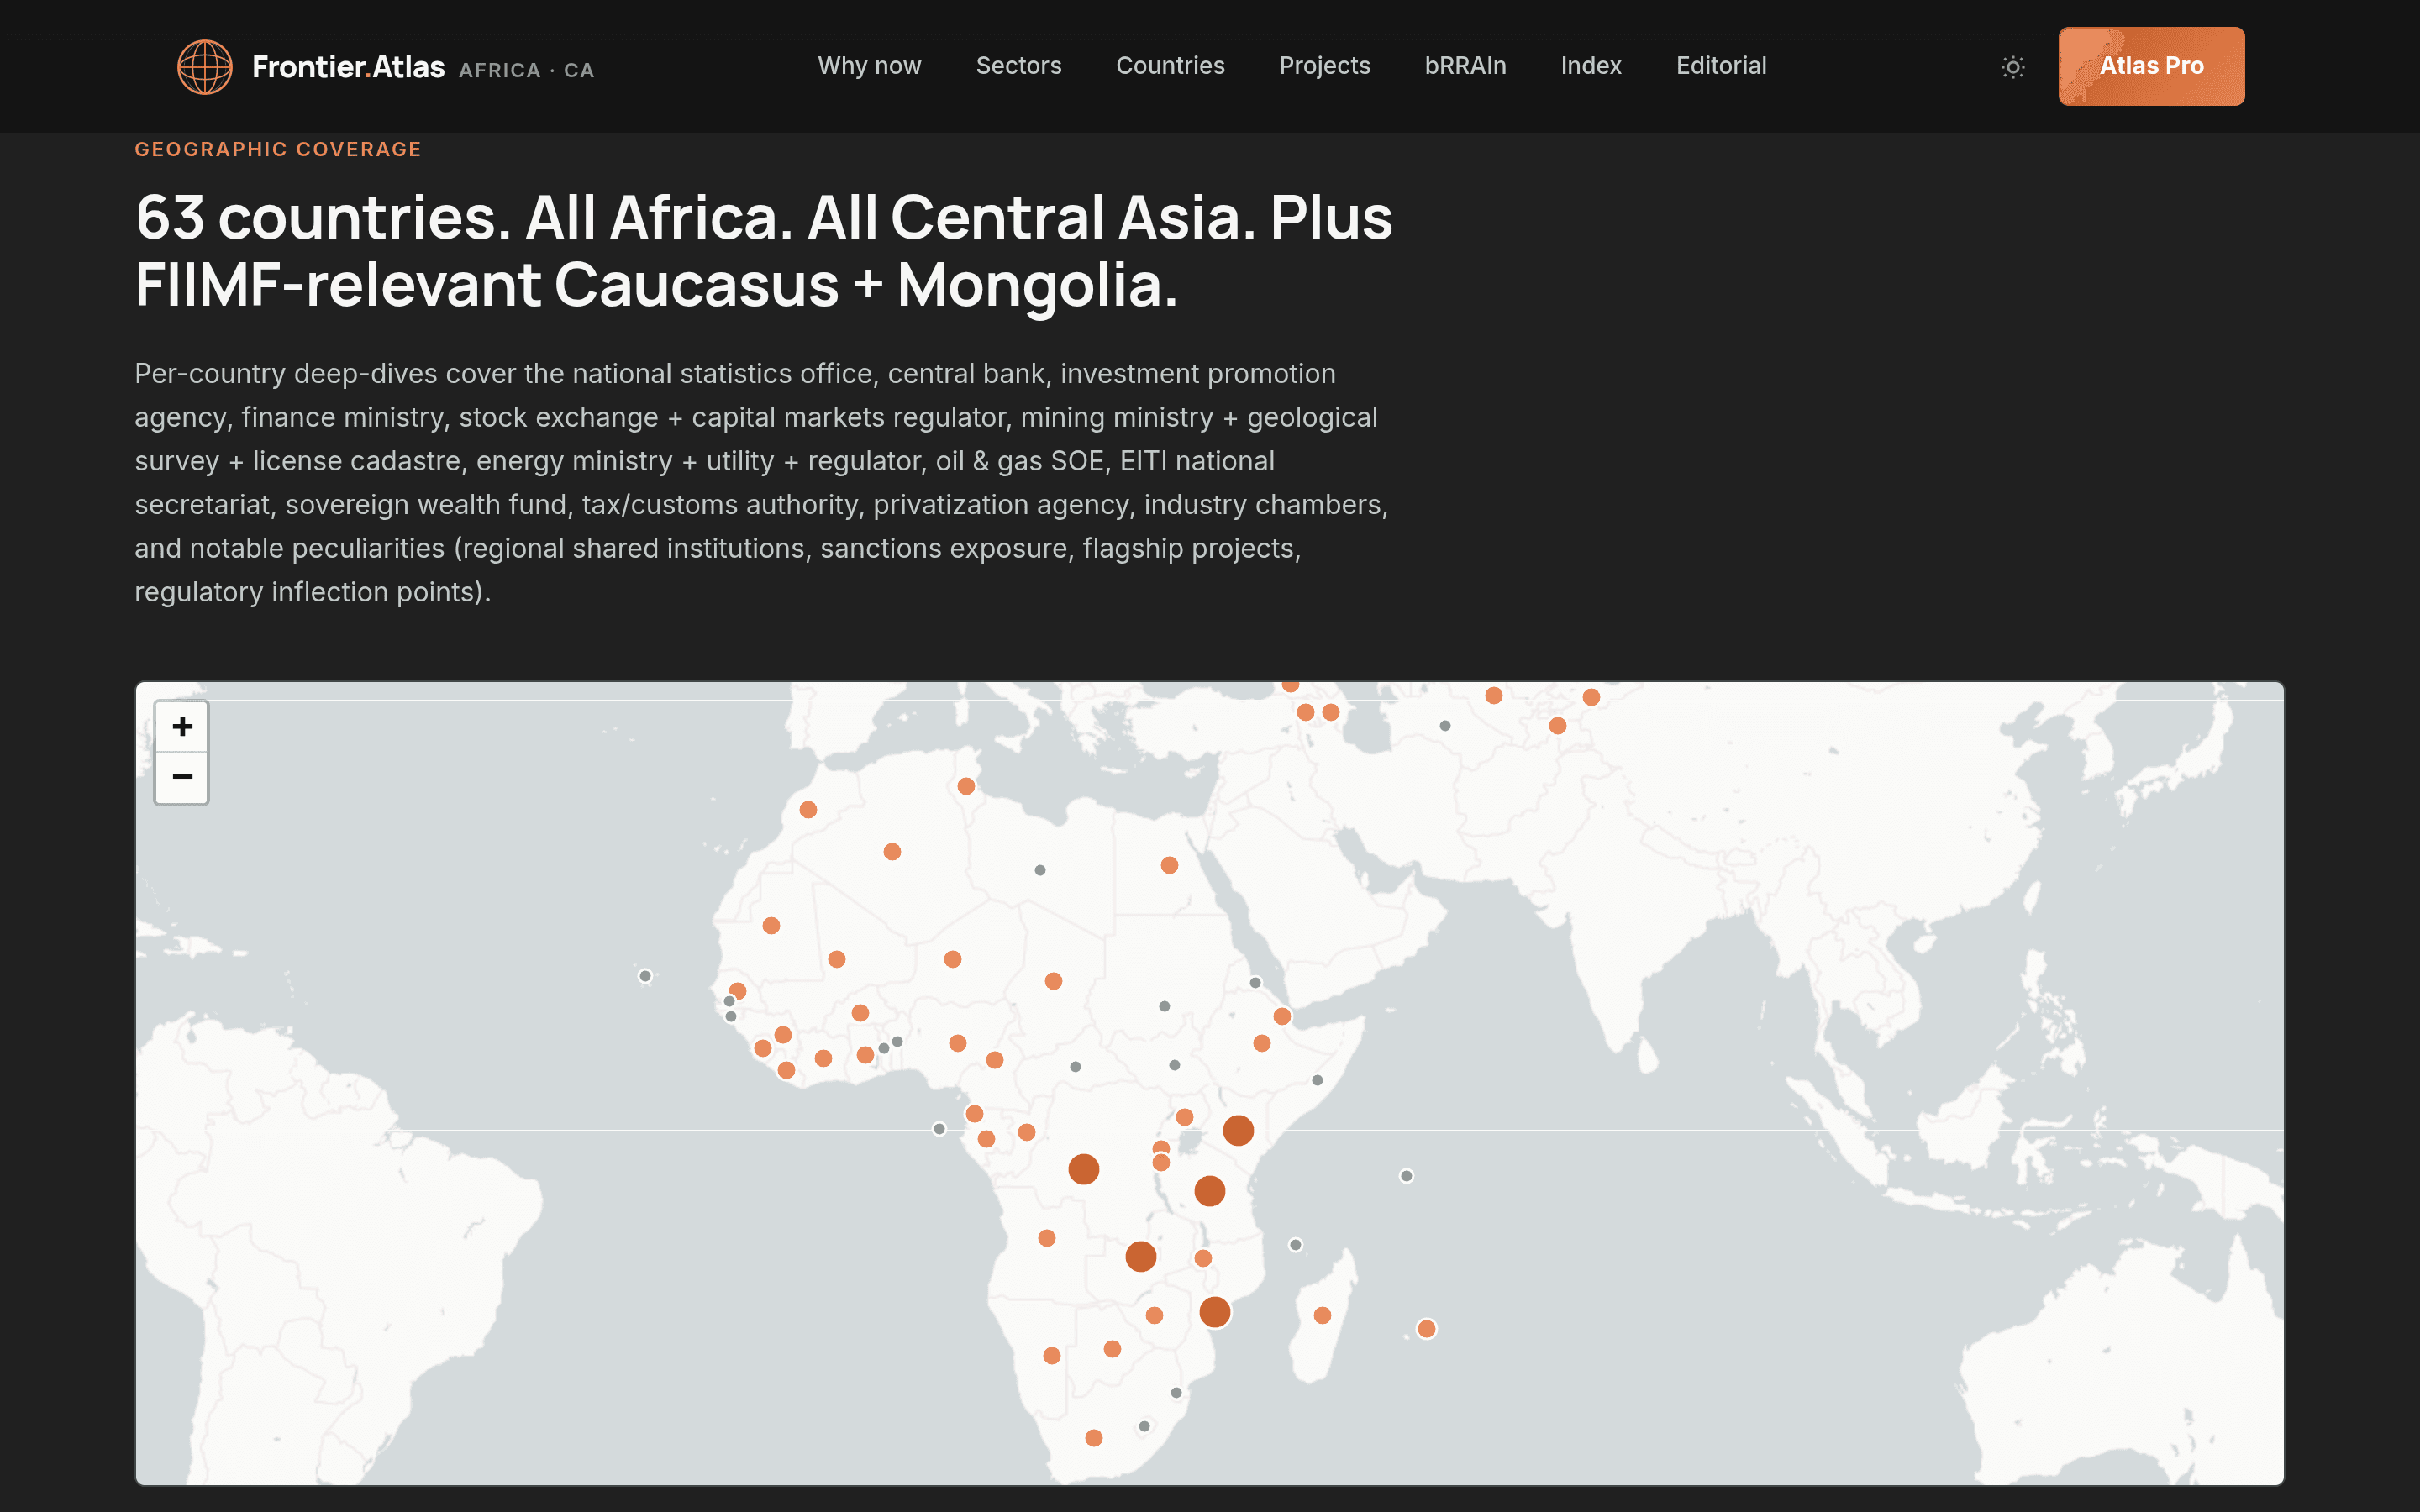Viewport: 2420px width, 1512px height.
Task: Click the 63 countries headline text
Action: tap(764, 251)
